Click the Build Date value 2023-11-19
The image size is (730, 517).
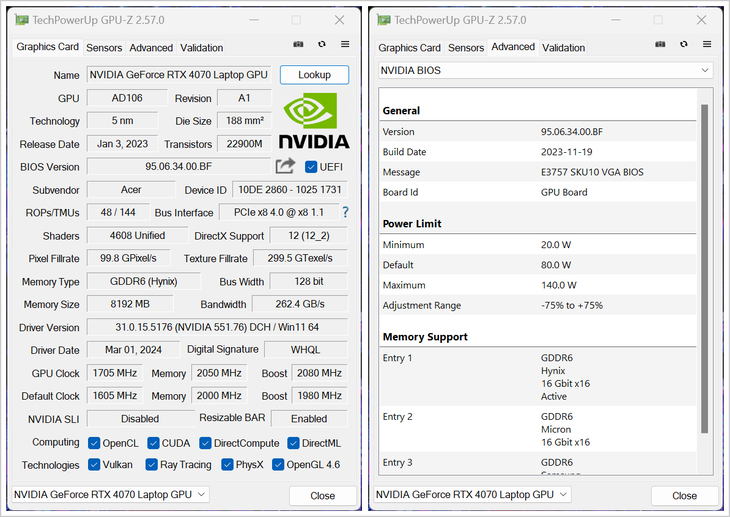566,152
